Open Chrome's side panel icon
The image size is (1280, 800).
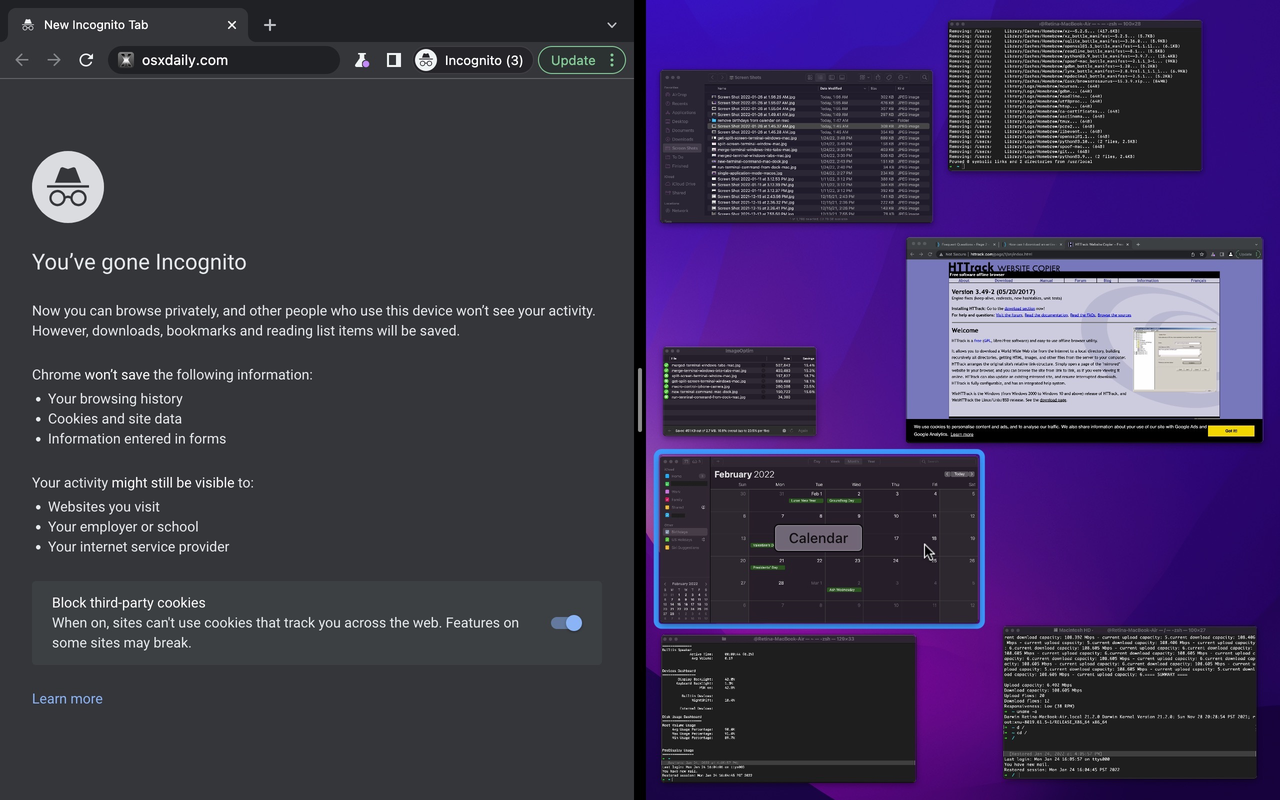(393, 60)
